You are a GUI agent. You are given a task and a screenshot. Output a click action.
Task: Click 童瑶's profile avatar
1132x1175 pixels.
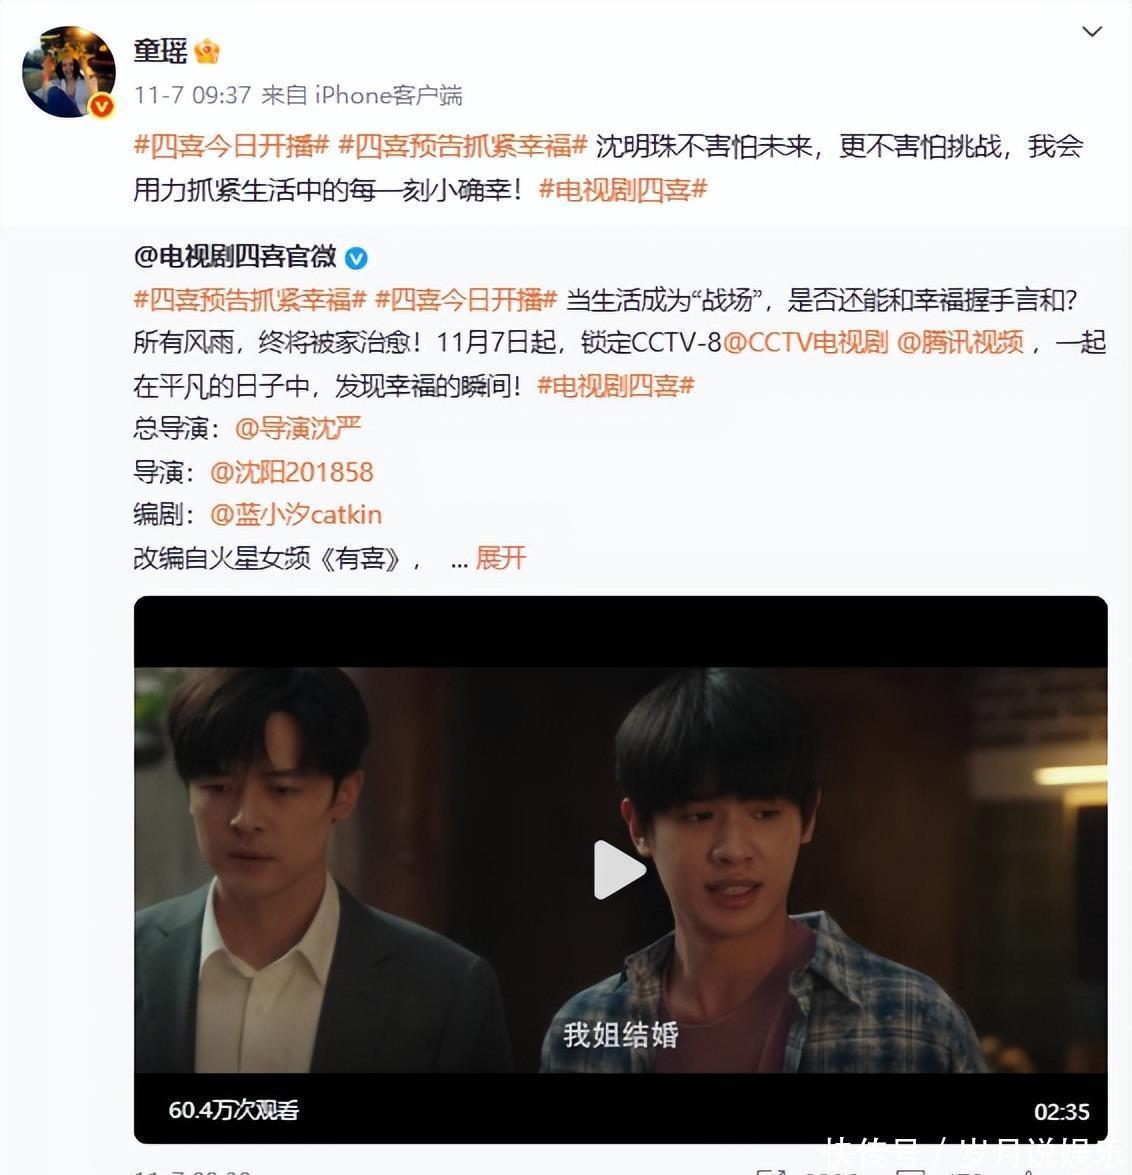point(69,72)
